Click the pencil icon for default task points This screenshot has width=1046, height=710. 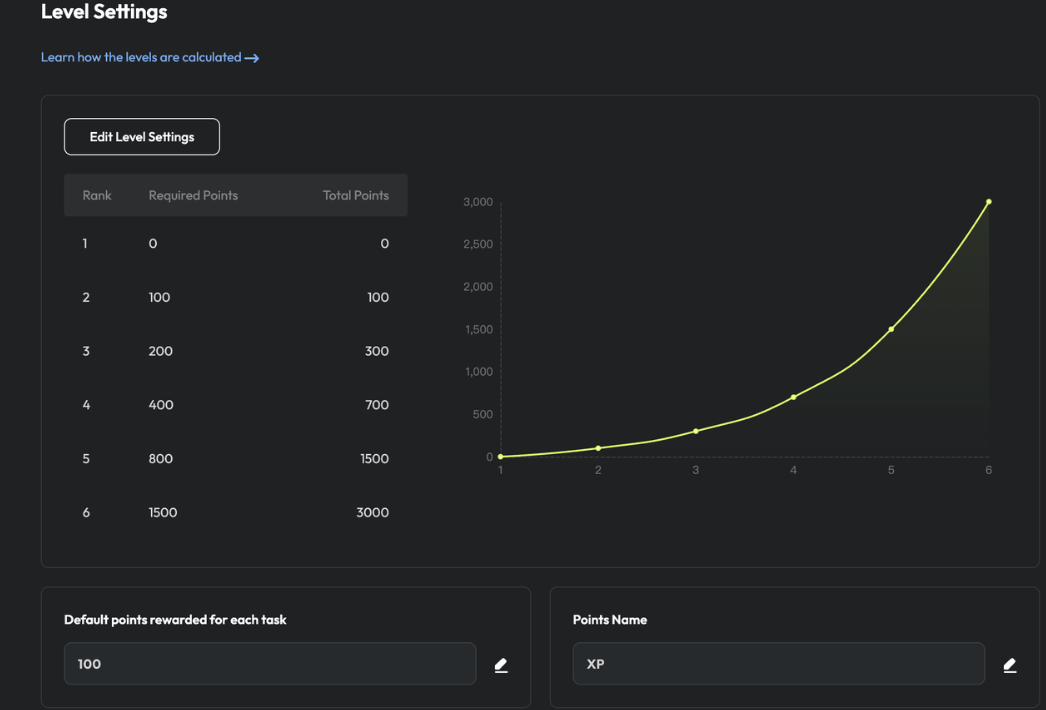(x=501, y=665)
